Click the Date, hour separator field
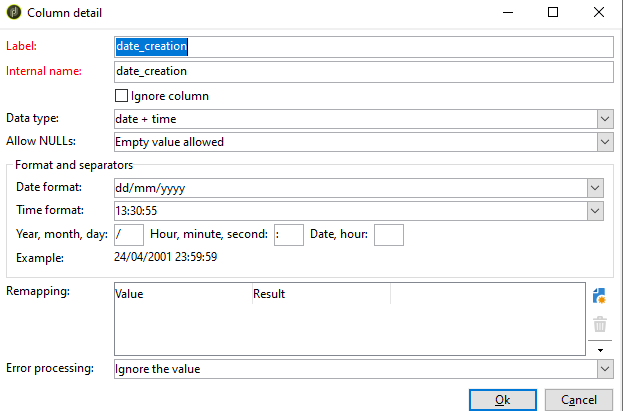 coord(388,234)
